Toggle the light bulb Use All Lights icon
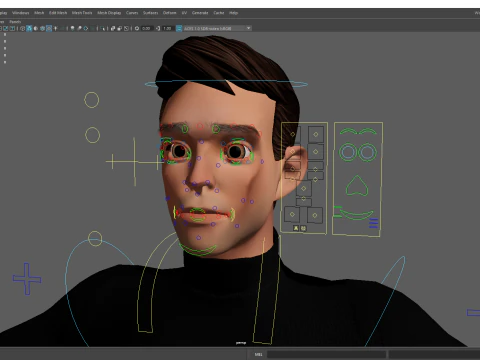The image size is (480, 360). tap(72, 28)
